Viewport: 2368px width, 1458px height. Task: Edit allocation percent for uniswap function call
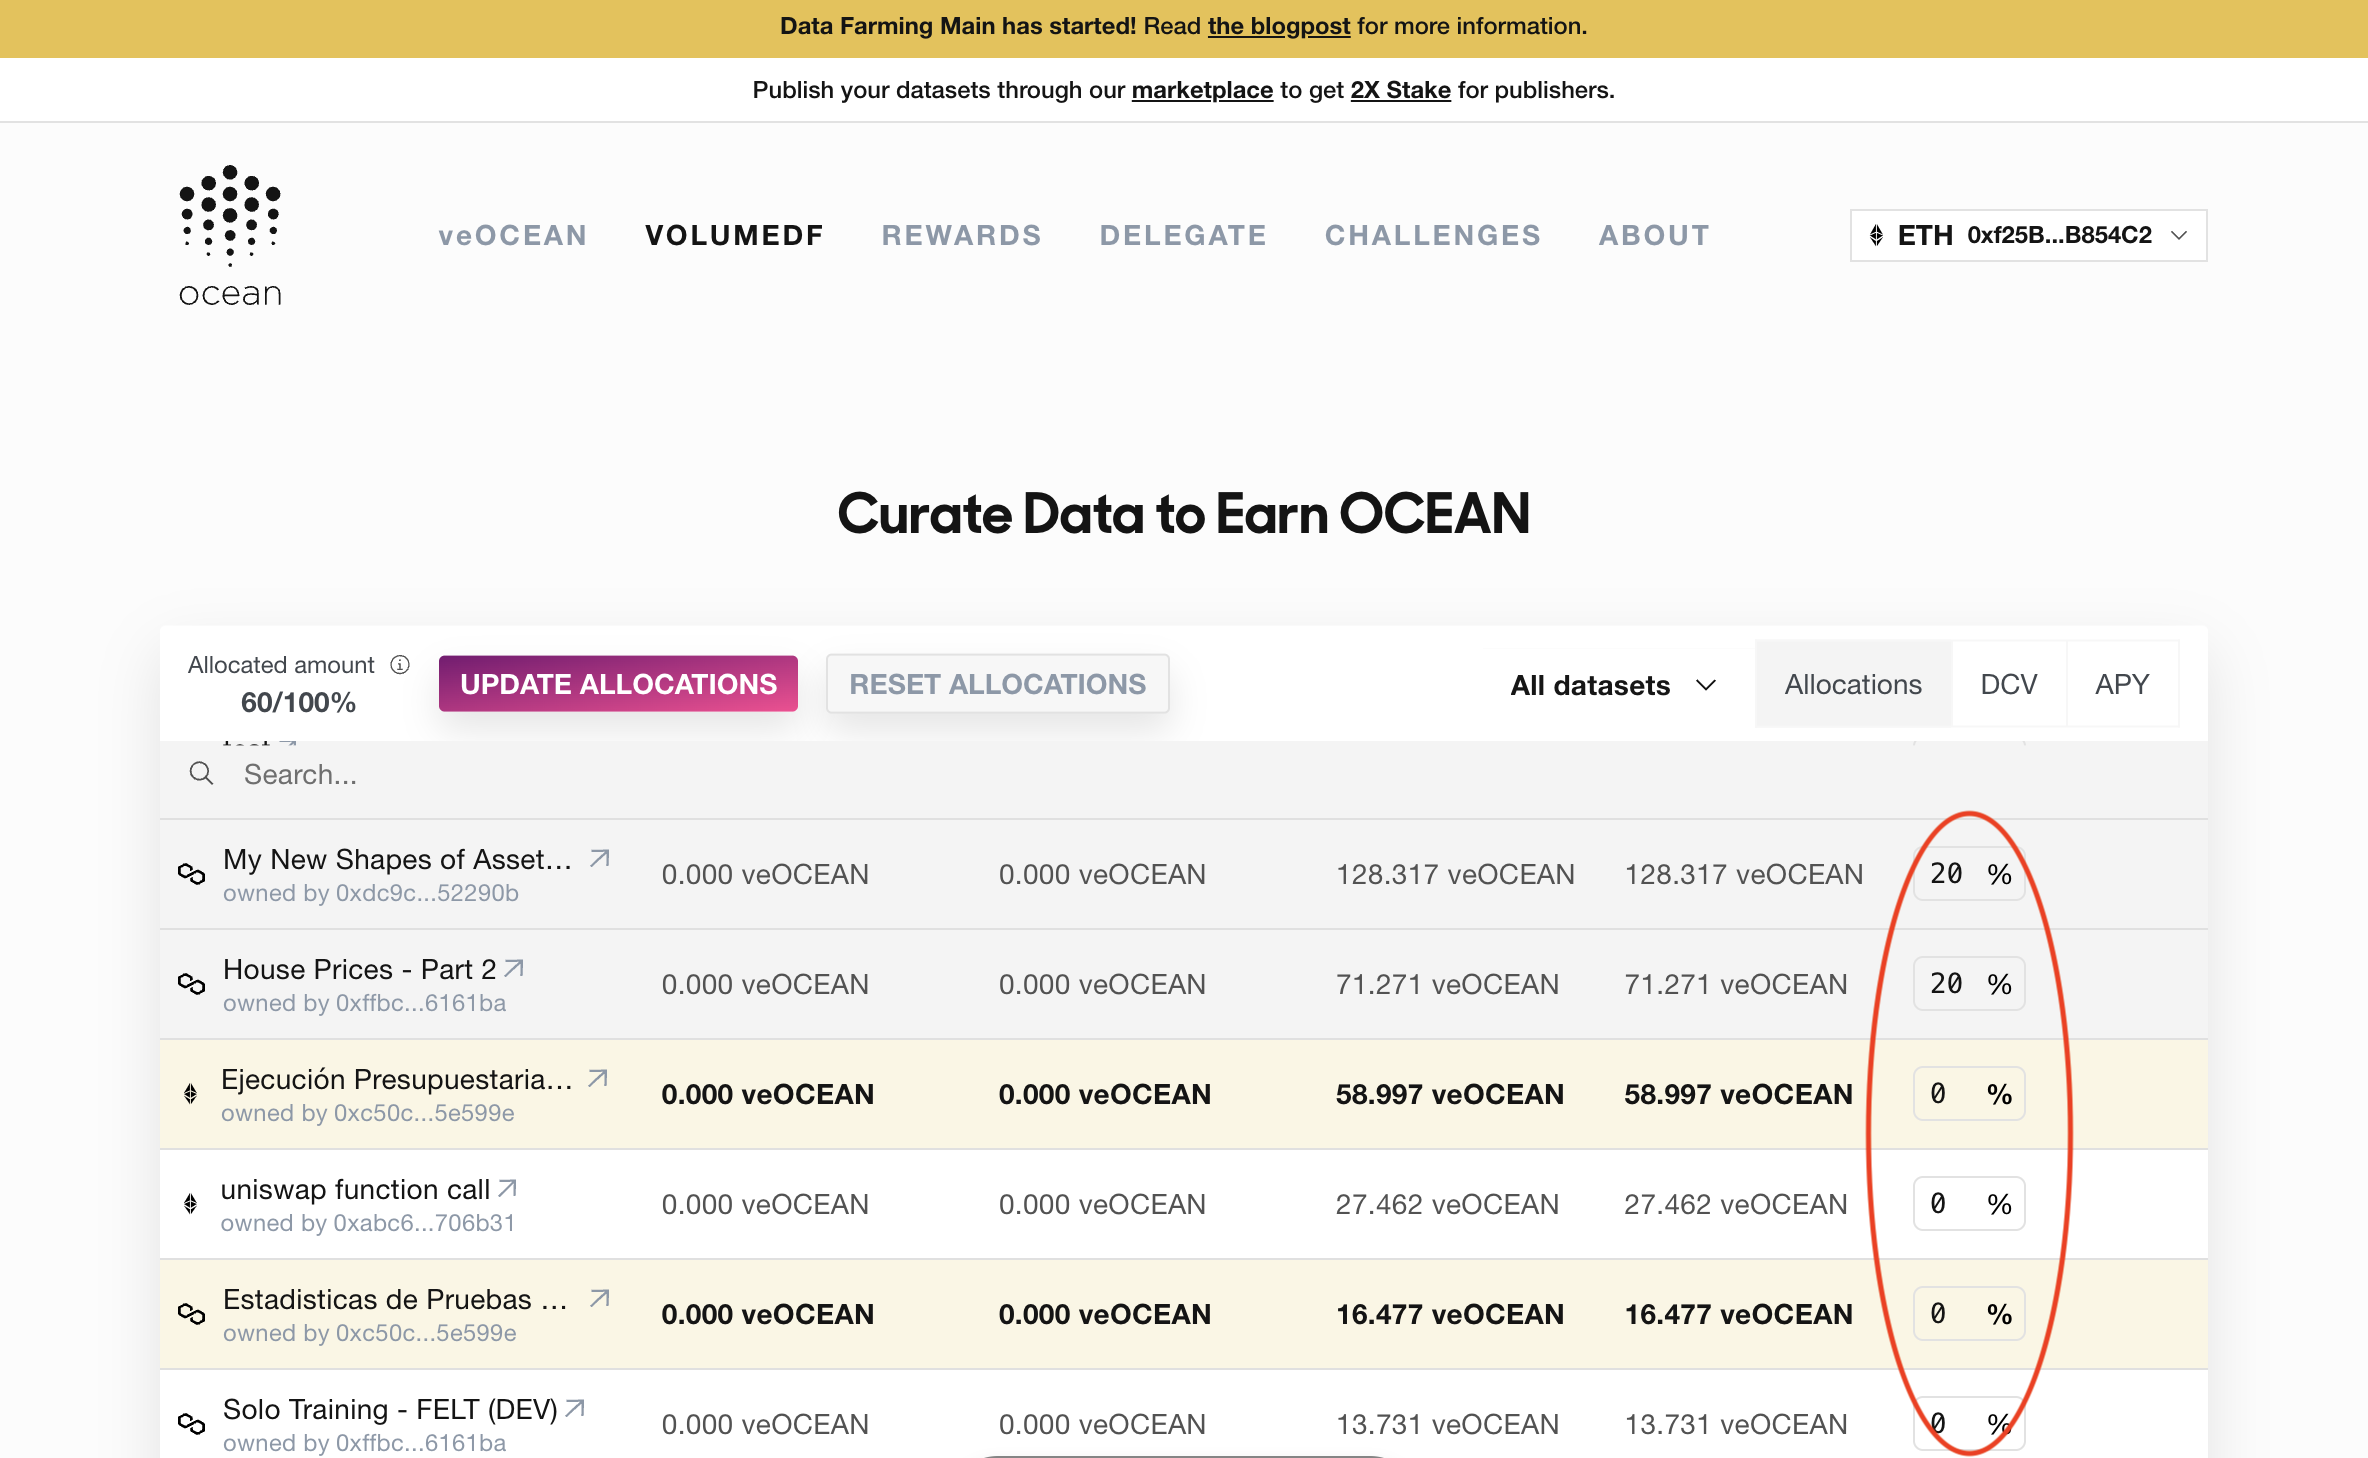coord(1968,1204)
